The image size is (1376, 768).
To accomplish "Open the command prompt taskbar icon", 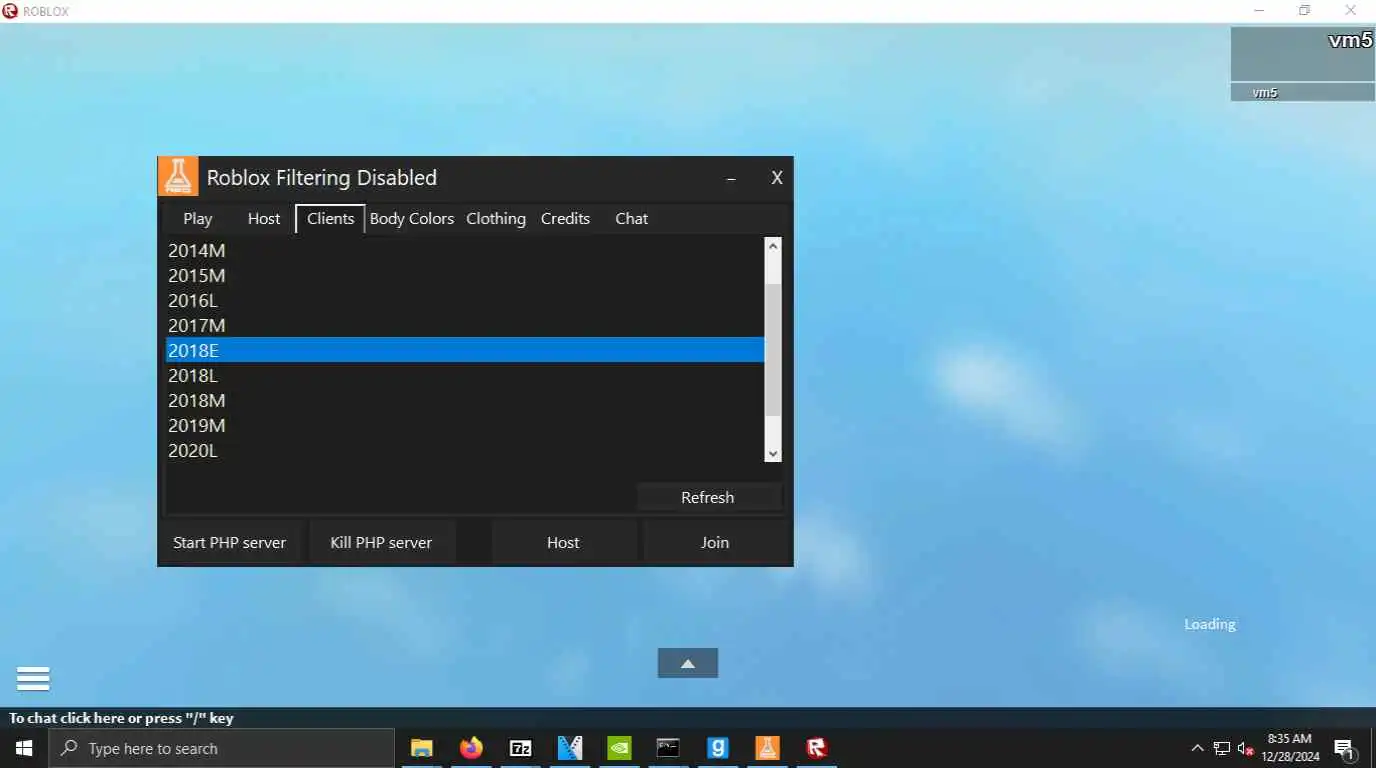I will 668,748.
